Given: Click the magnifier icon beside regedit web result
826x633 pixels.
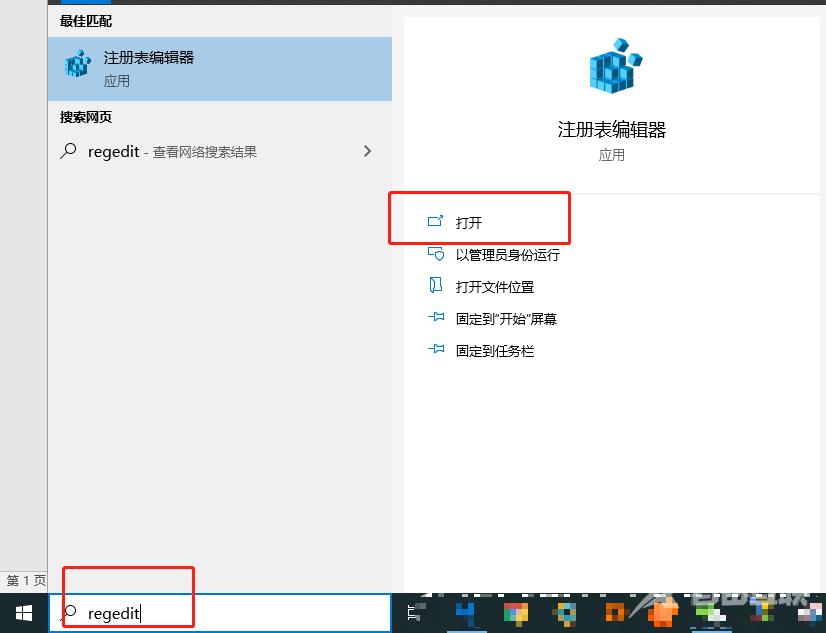Looking at the screenshot, I should pyautogui.click(x=68, y=151).
